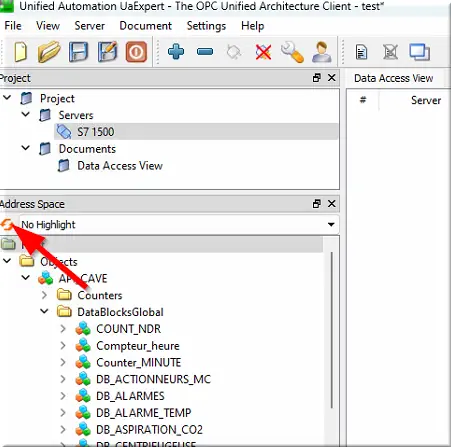The width and height of the screenshot is (451, 447).
Task: Open server properties wrench icon
Action: pos(292,52)
